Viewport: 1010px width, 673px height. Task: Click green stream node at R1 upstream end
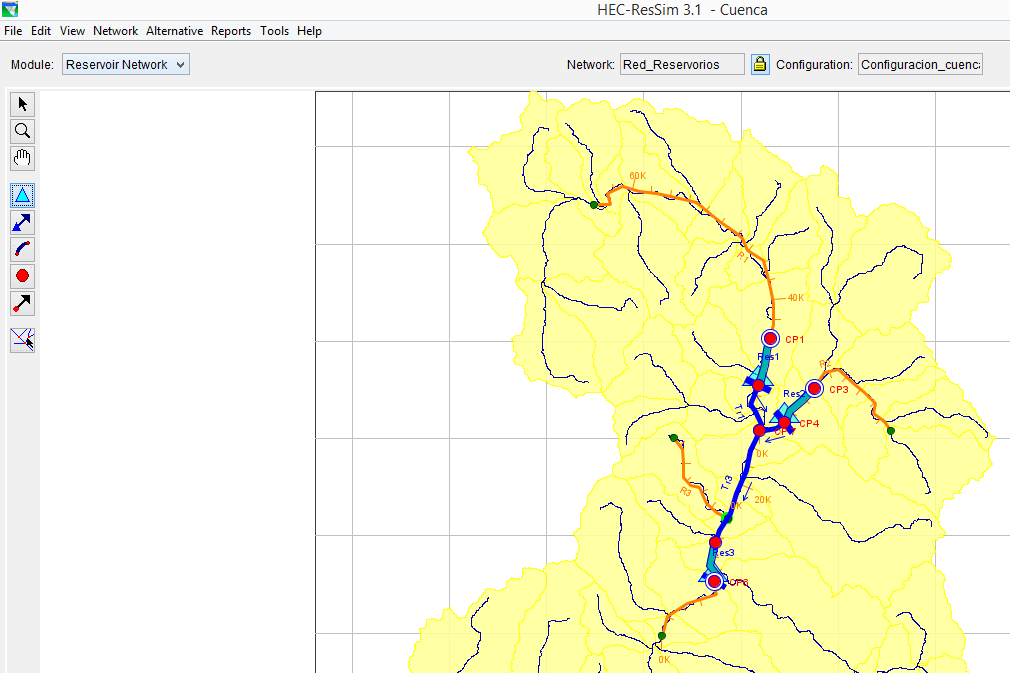[594, 205]
